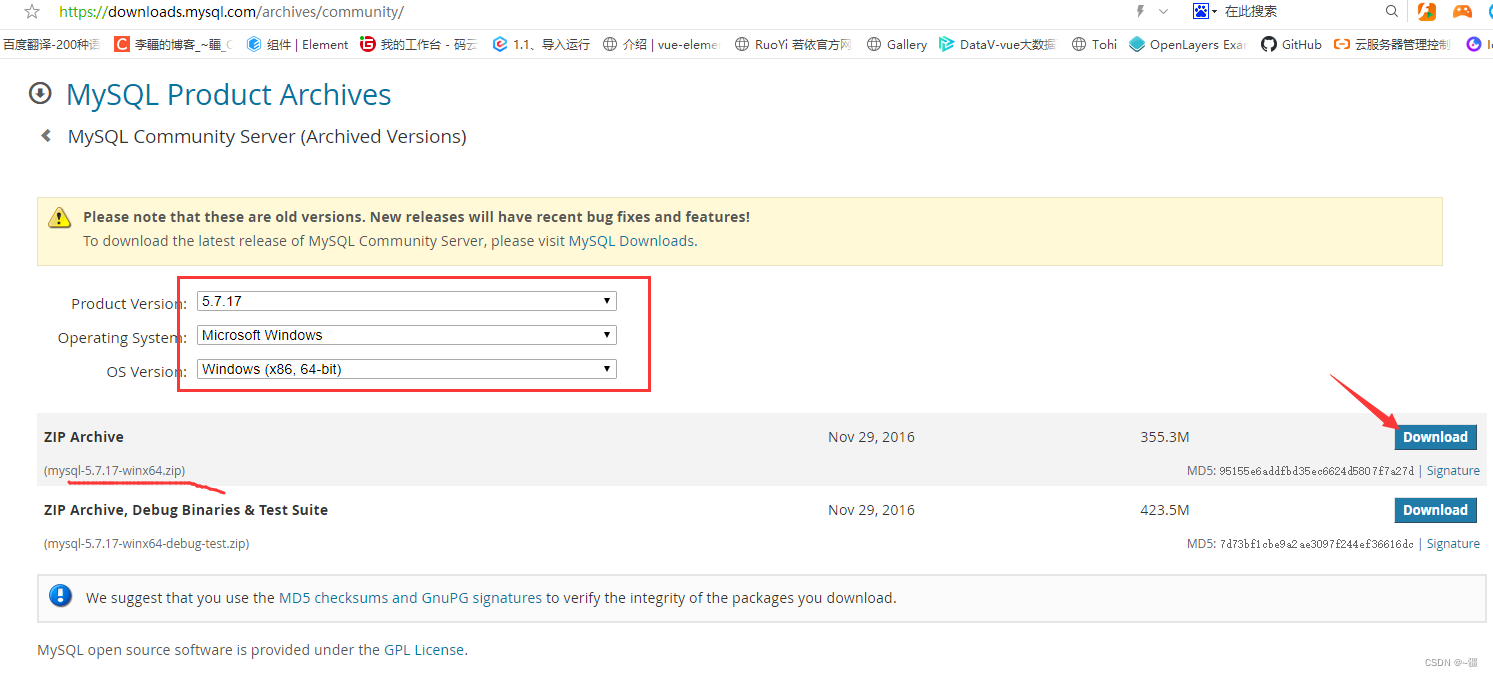
Task: Follow the MySQL Downloads link
Action: point(631,241)
